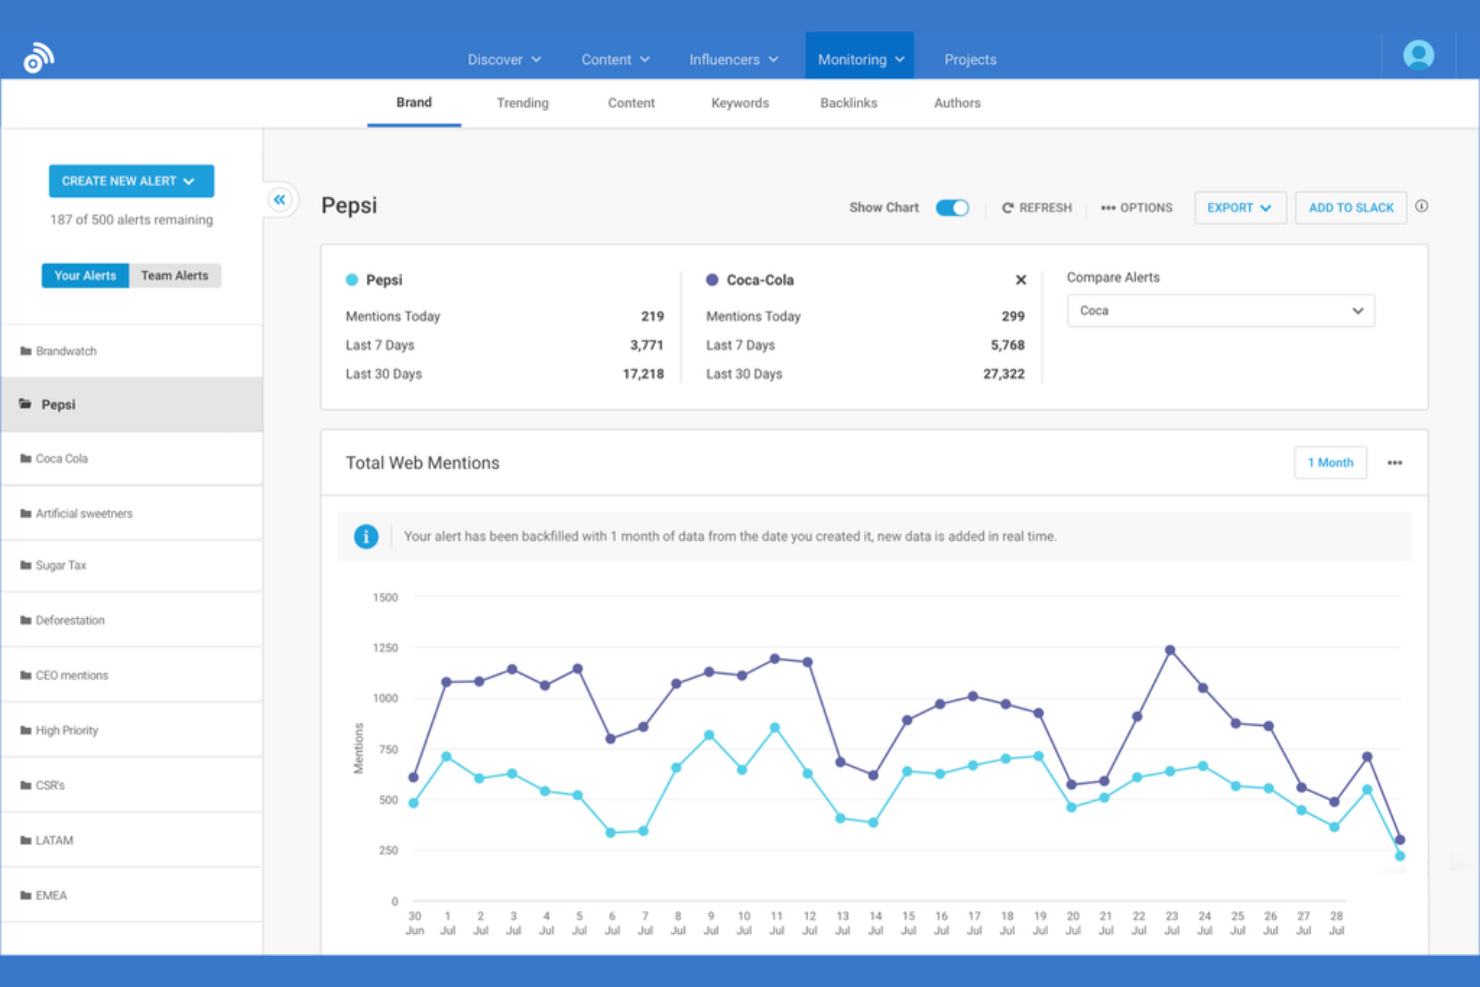1480x987 pixels.
Task: Click the Coca Cola folder icon
Action: [x=26, y=458]
